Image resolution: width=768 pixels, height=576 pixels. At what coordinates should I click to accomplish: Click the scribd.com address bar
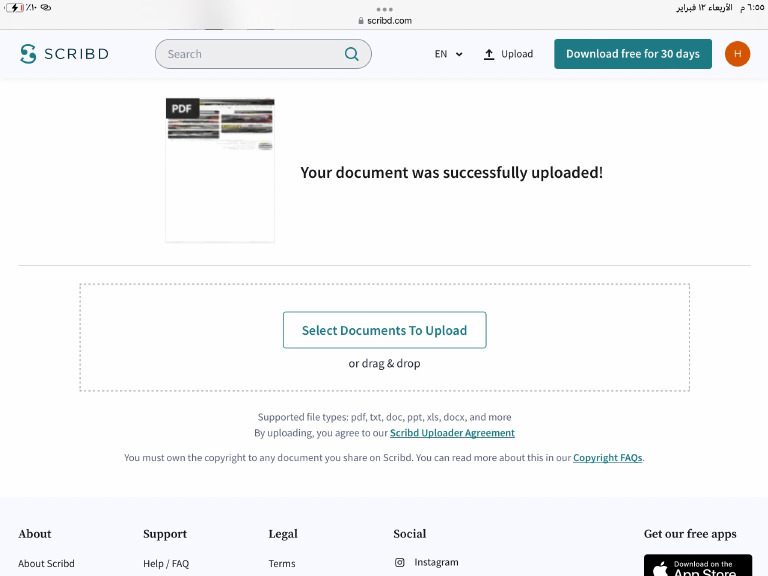pos(384,21)
